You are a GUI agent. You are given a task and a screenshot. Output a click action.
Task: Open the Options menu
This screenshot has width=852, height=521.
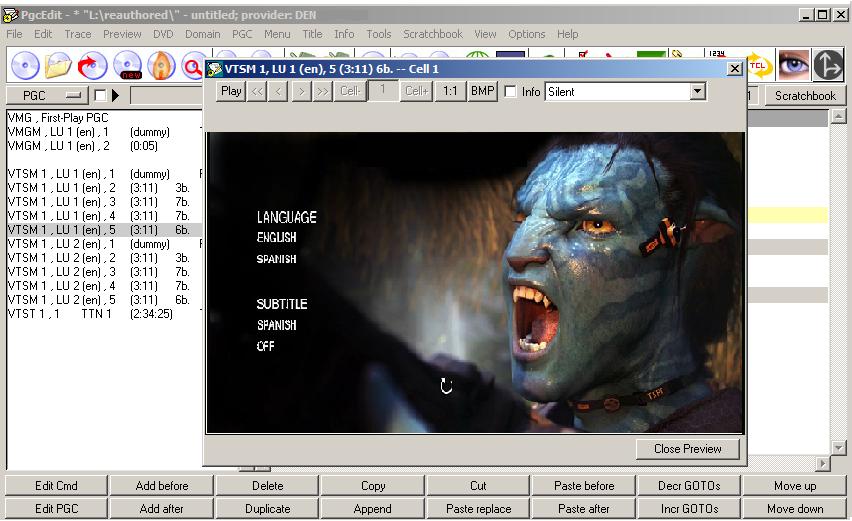[x=527, y=34]
